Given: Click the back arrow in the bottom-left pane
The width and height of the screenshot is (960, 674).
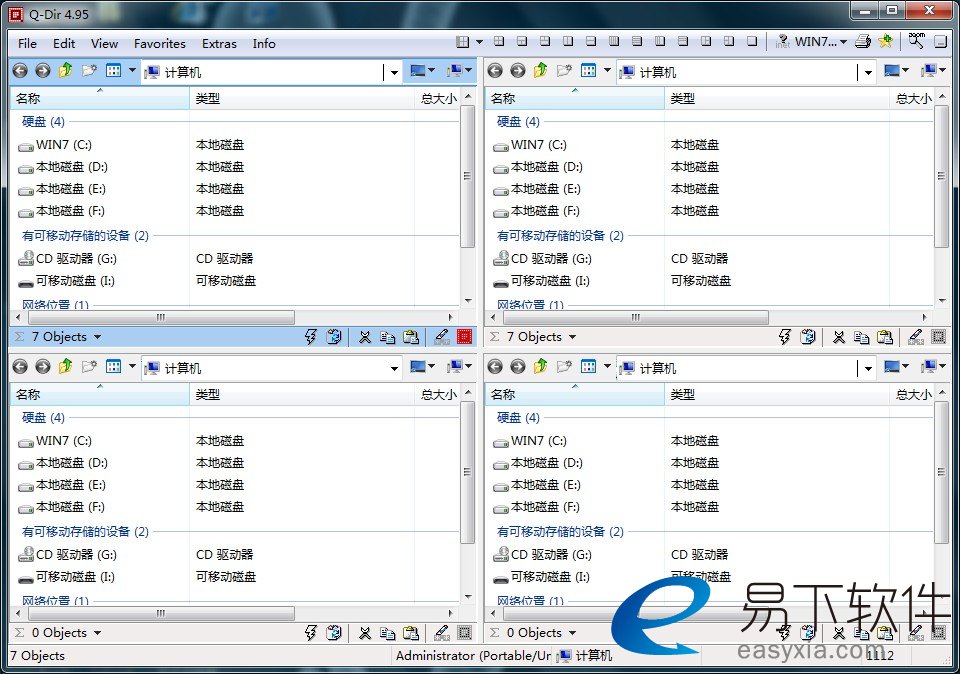Looking at the screenshot, I should coord(20,367).
